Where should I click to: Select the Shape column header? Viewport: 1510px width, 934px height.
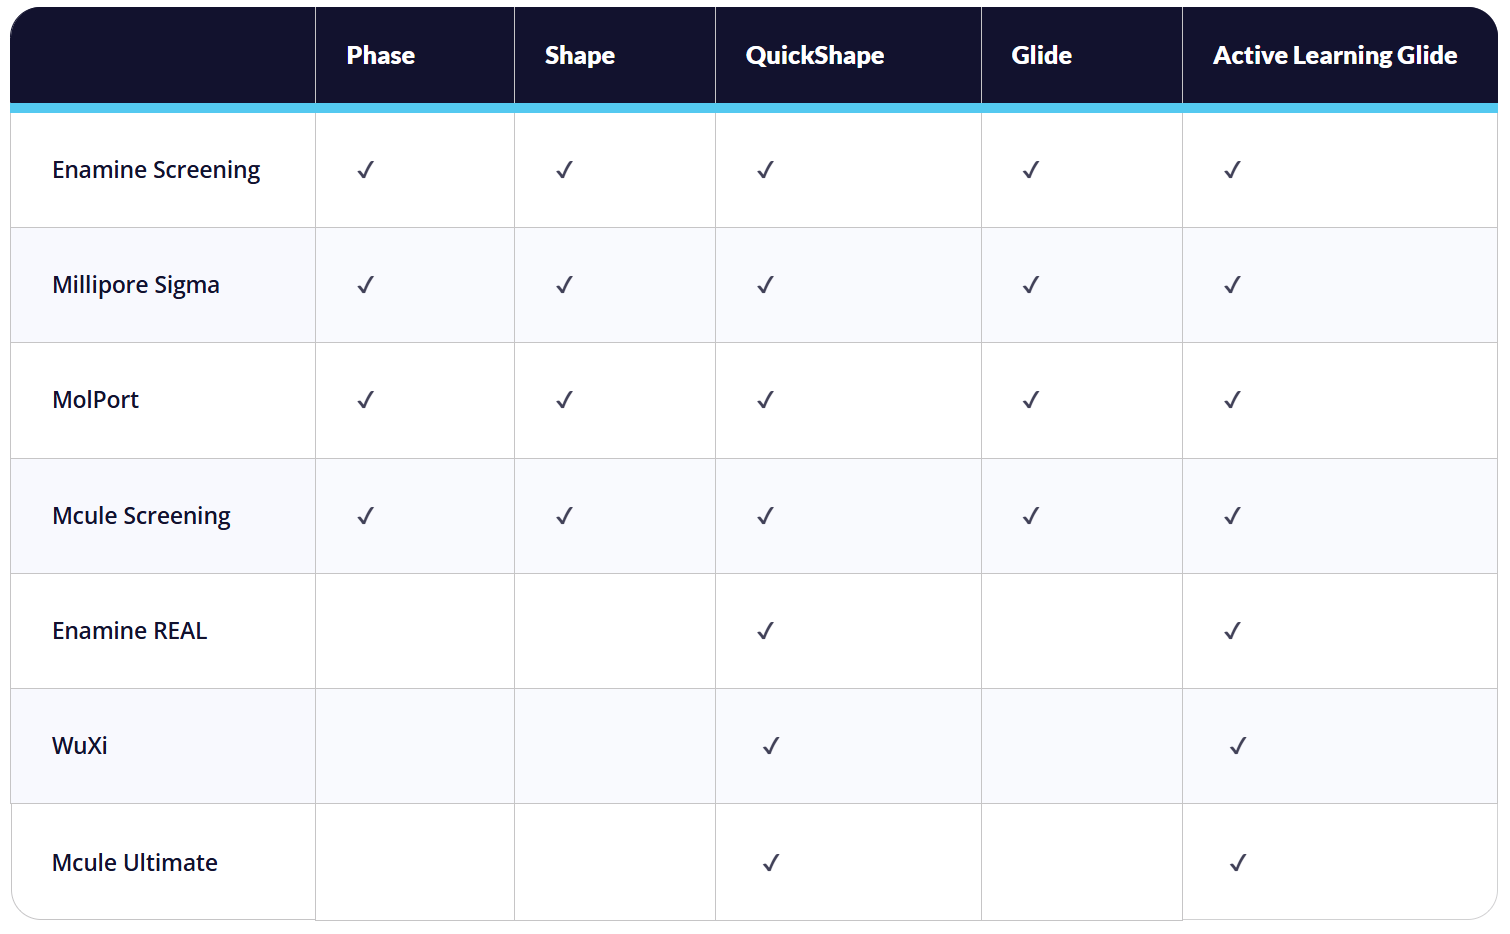(x=580, y=56)
